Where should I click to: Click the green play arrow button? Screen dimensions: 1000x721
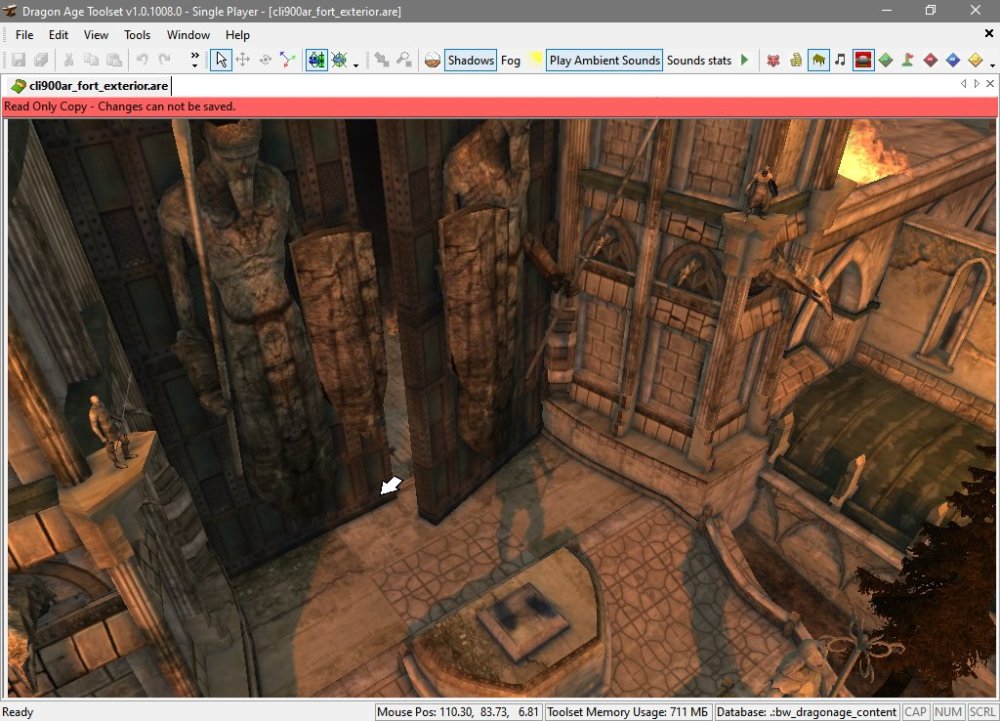click(744, 60)
